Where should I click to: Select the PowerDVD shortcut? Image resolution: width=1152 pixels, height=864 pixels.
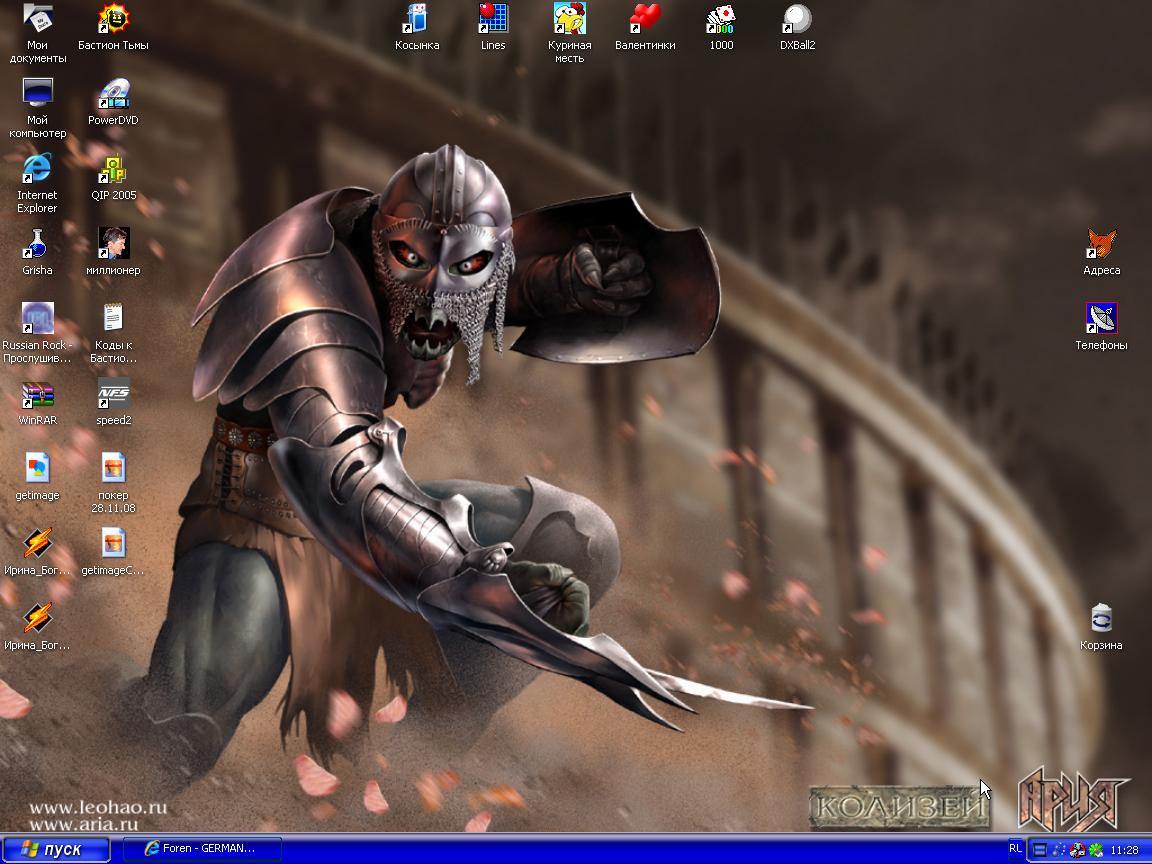click(x=113, y=102)
